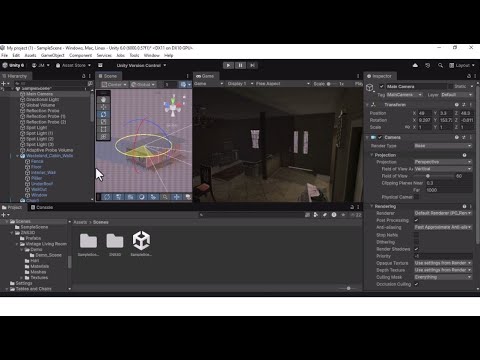This screenshot has height=360, width=480.
Task: Switch to the Console tab
Action: (42, 207)
